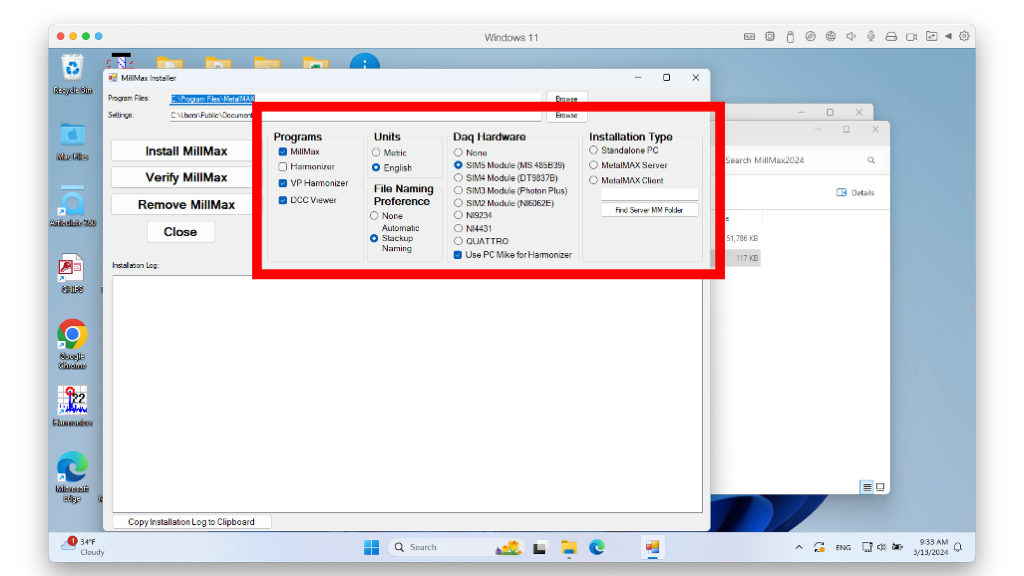Browse for the Program Files folder
The height and width of the screenshot is (576, 1024).
pyautogui.click(x=566, y=99)
